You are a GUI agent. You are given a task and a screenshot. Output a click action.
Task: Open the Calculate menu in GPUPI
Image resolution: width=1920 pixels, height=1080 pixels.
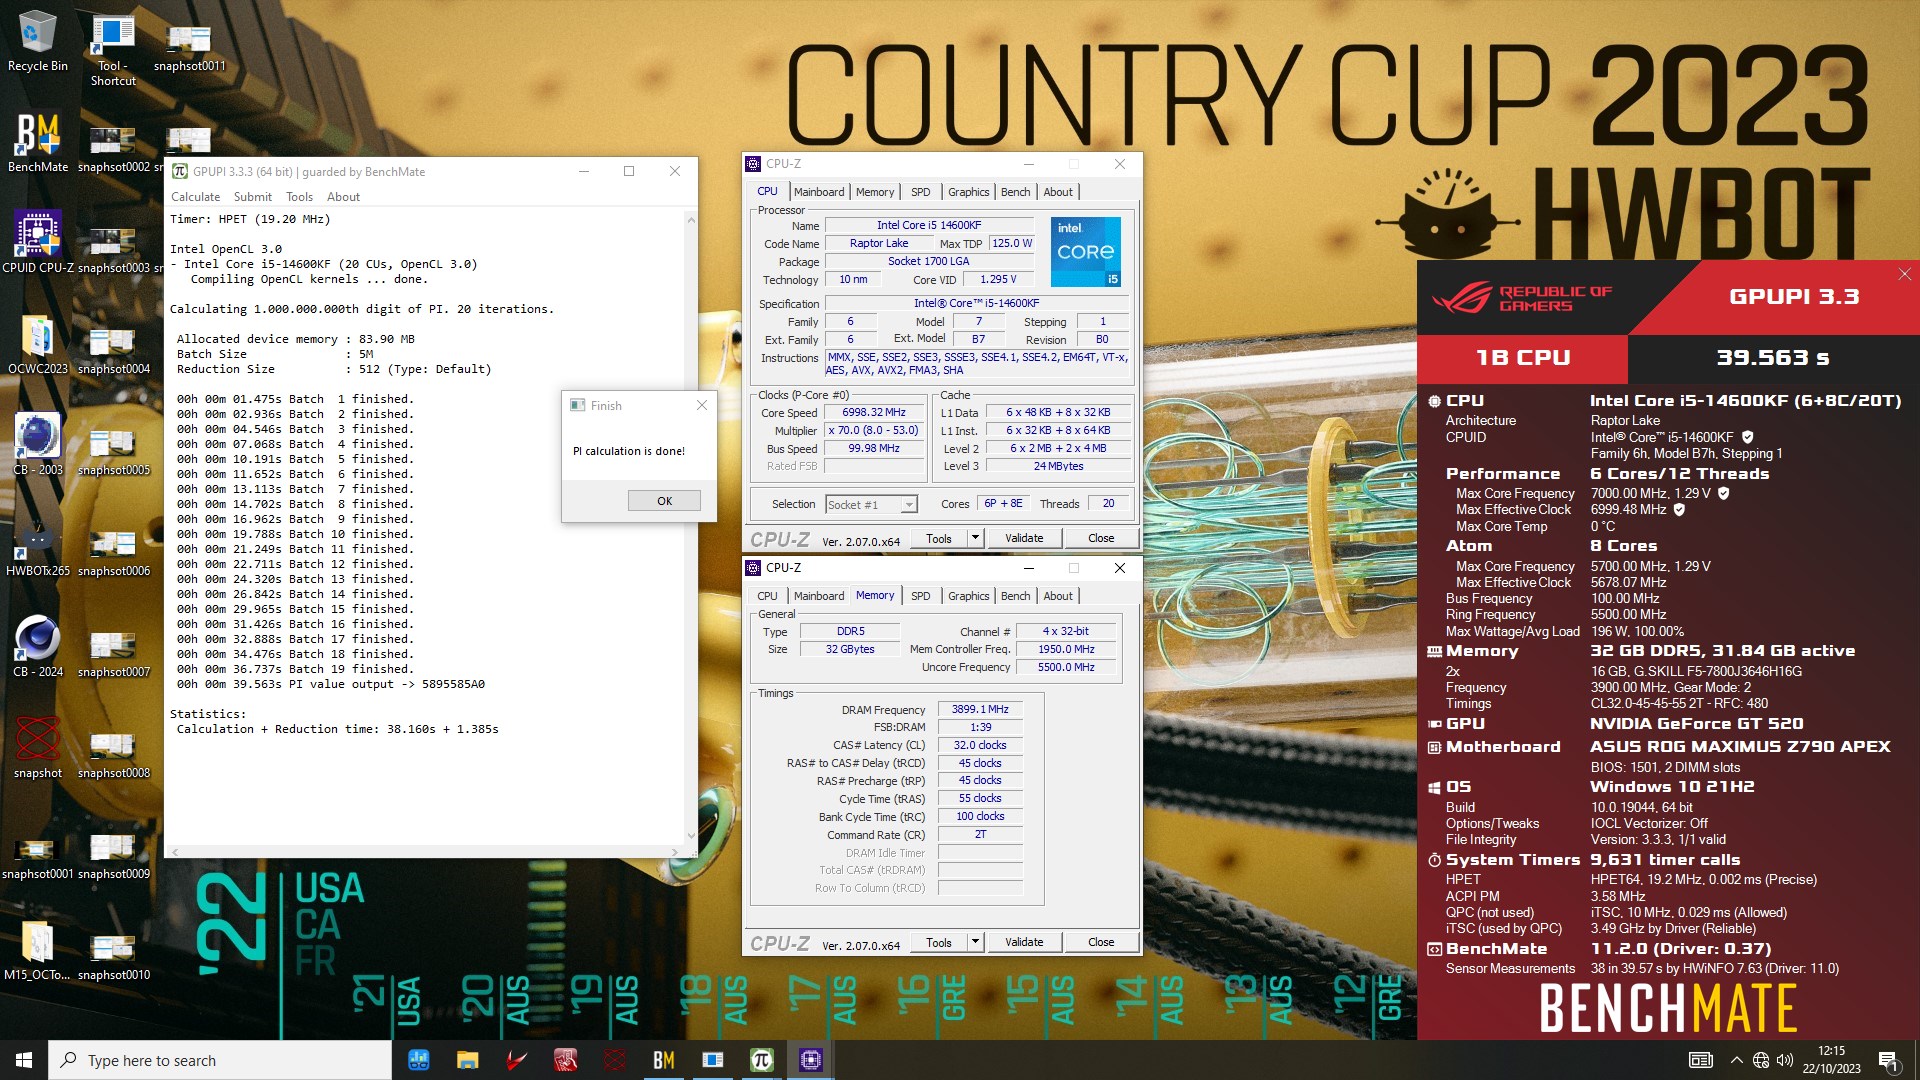tap(195, 197)
